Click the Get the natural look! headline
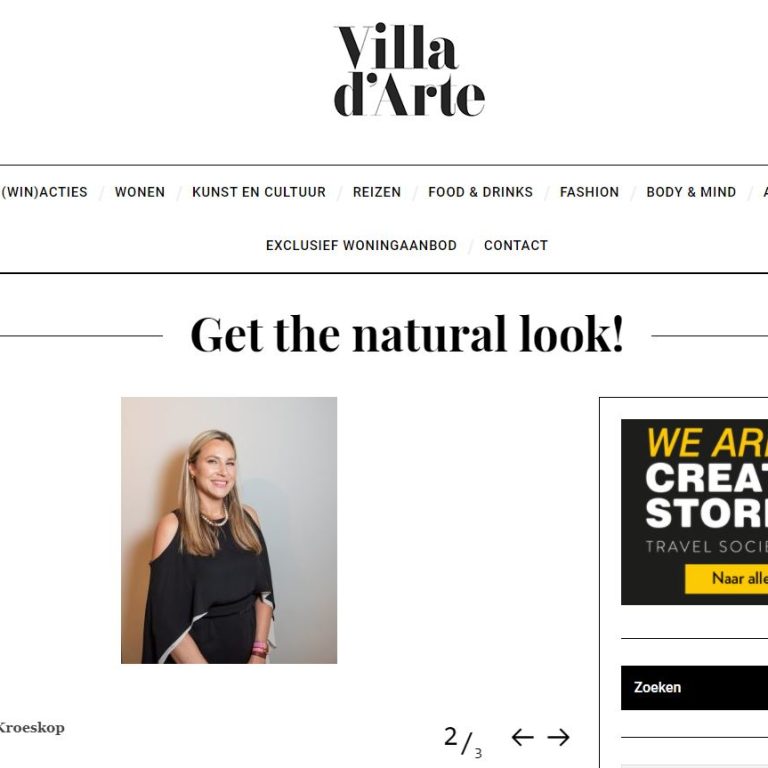This screenshot has height=768, width=768. click(x=407, y=335)
